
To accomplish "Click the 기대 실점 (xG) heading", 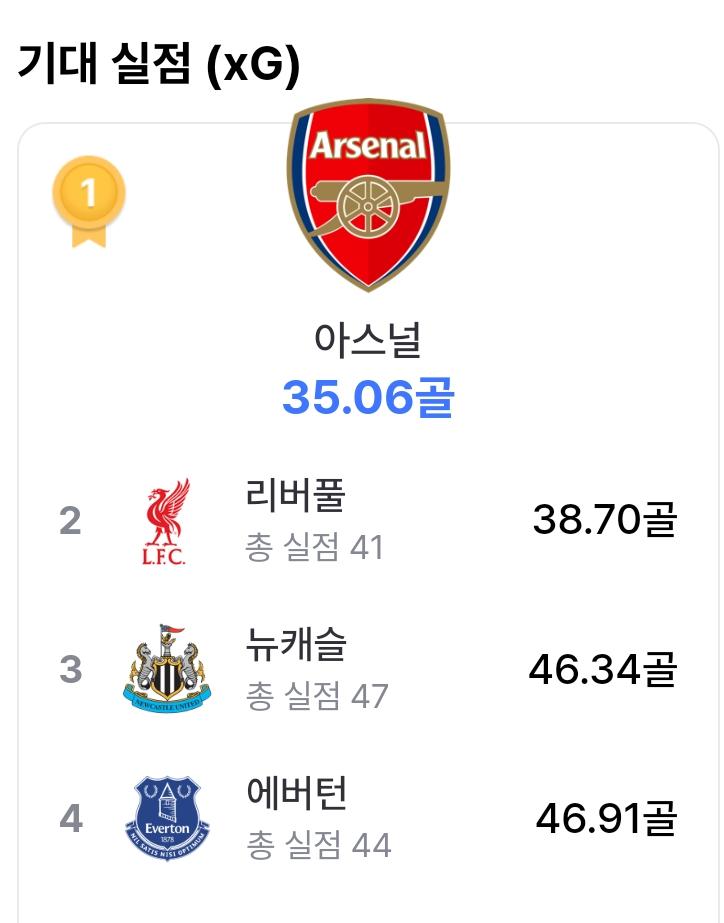I will pos(159,64).
